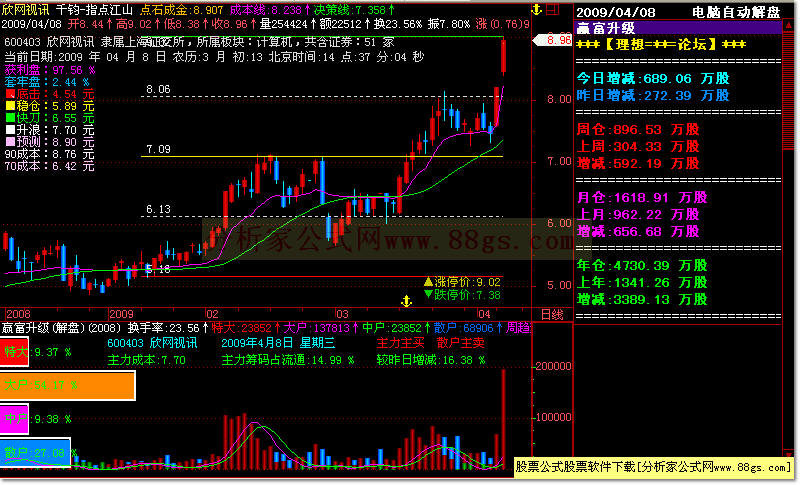Click the yellow anchor marker above timeline
This screenshot has width=801, height=485.
coord(406,301)
